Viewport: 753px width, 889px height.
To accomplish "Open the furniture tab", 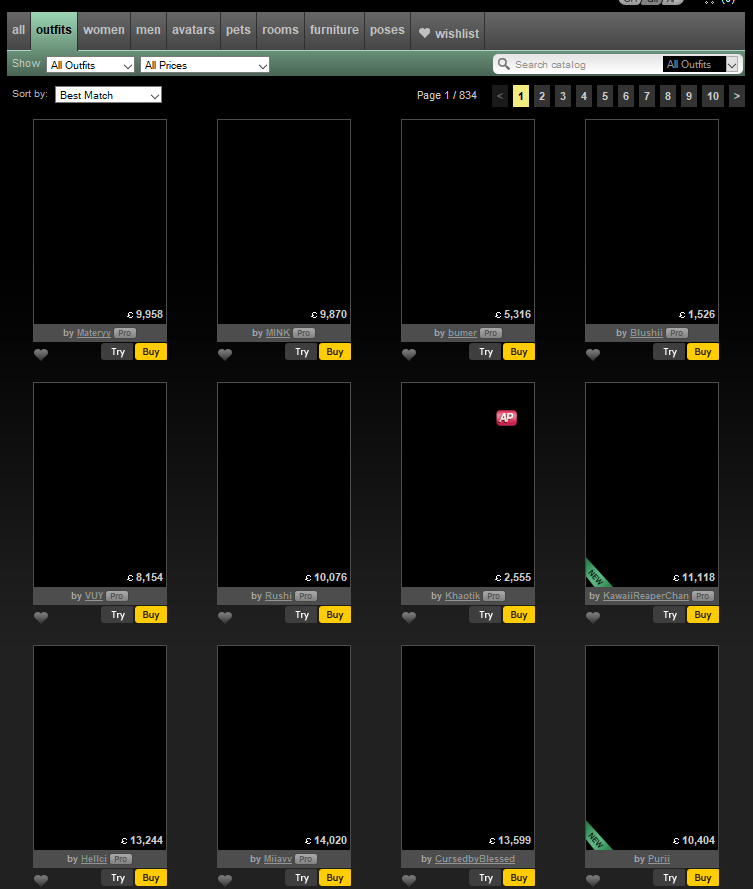I will tap(334, 30).
